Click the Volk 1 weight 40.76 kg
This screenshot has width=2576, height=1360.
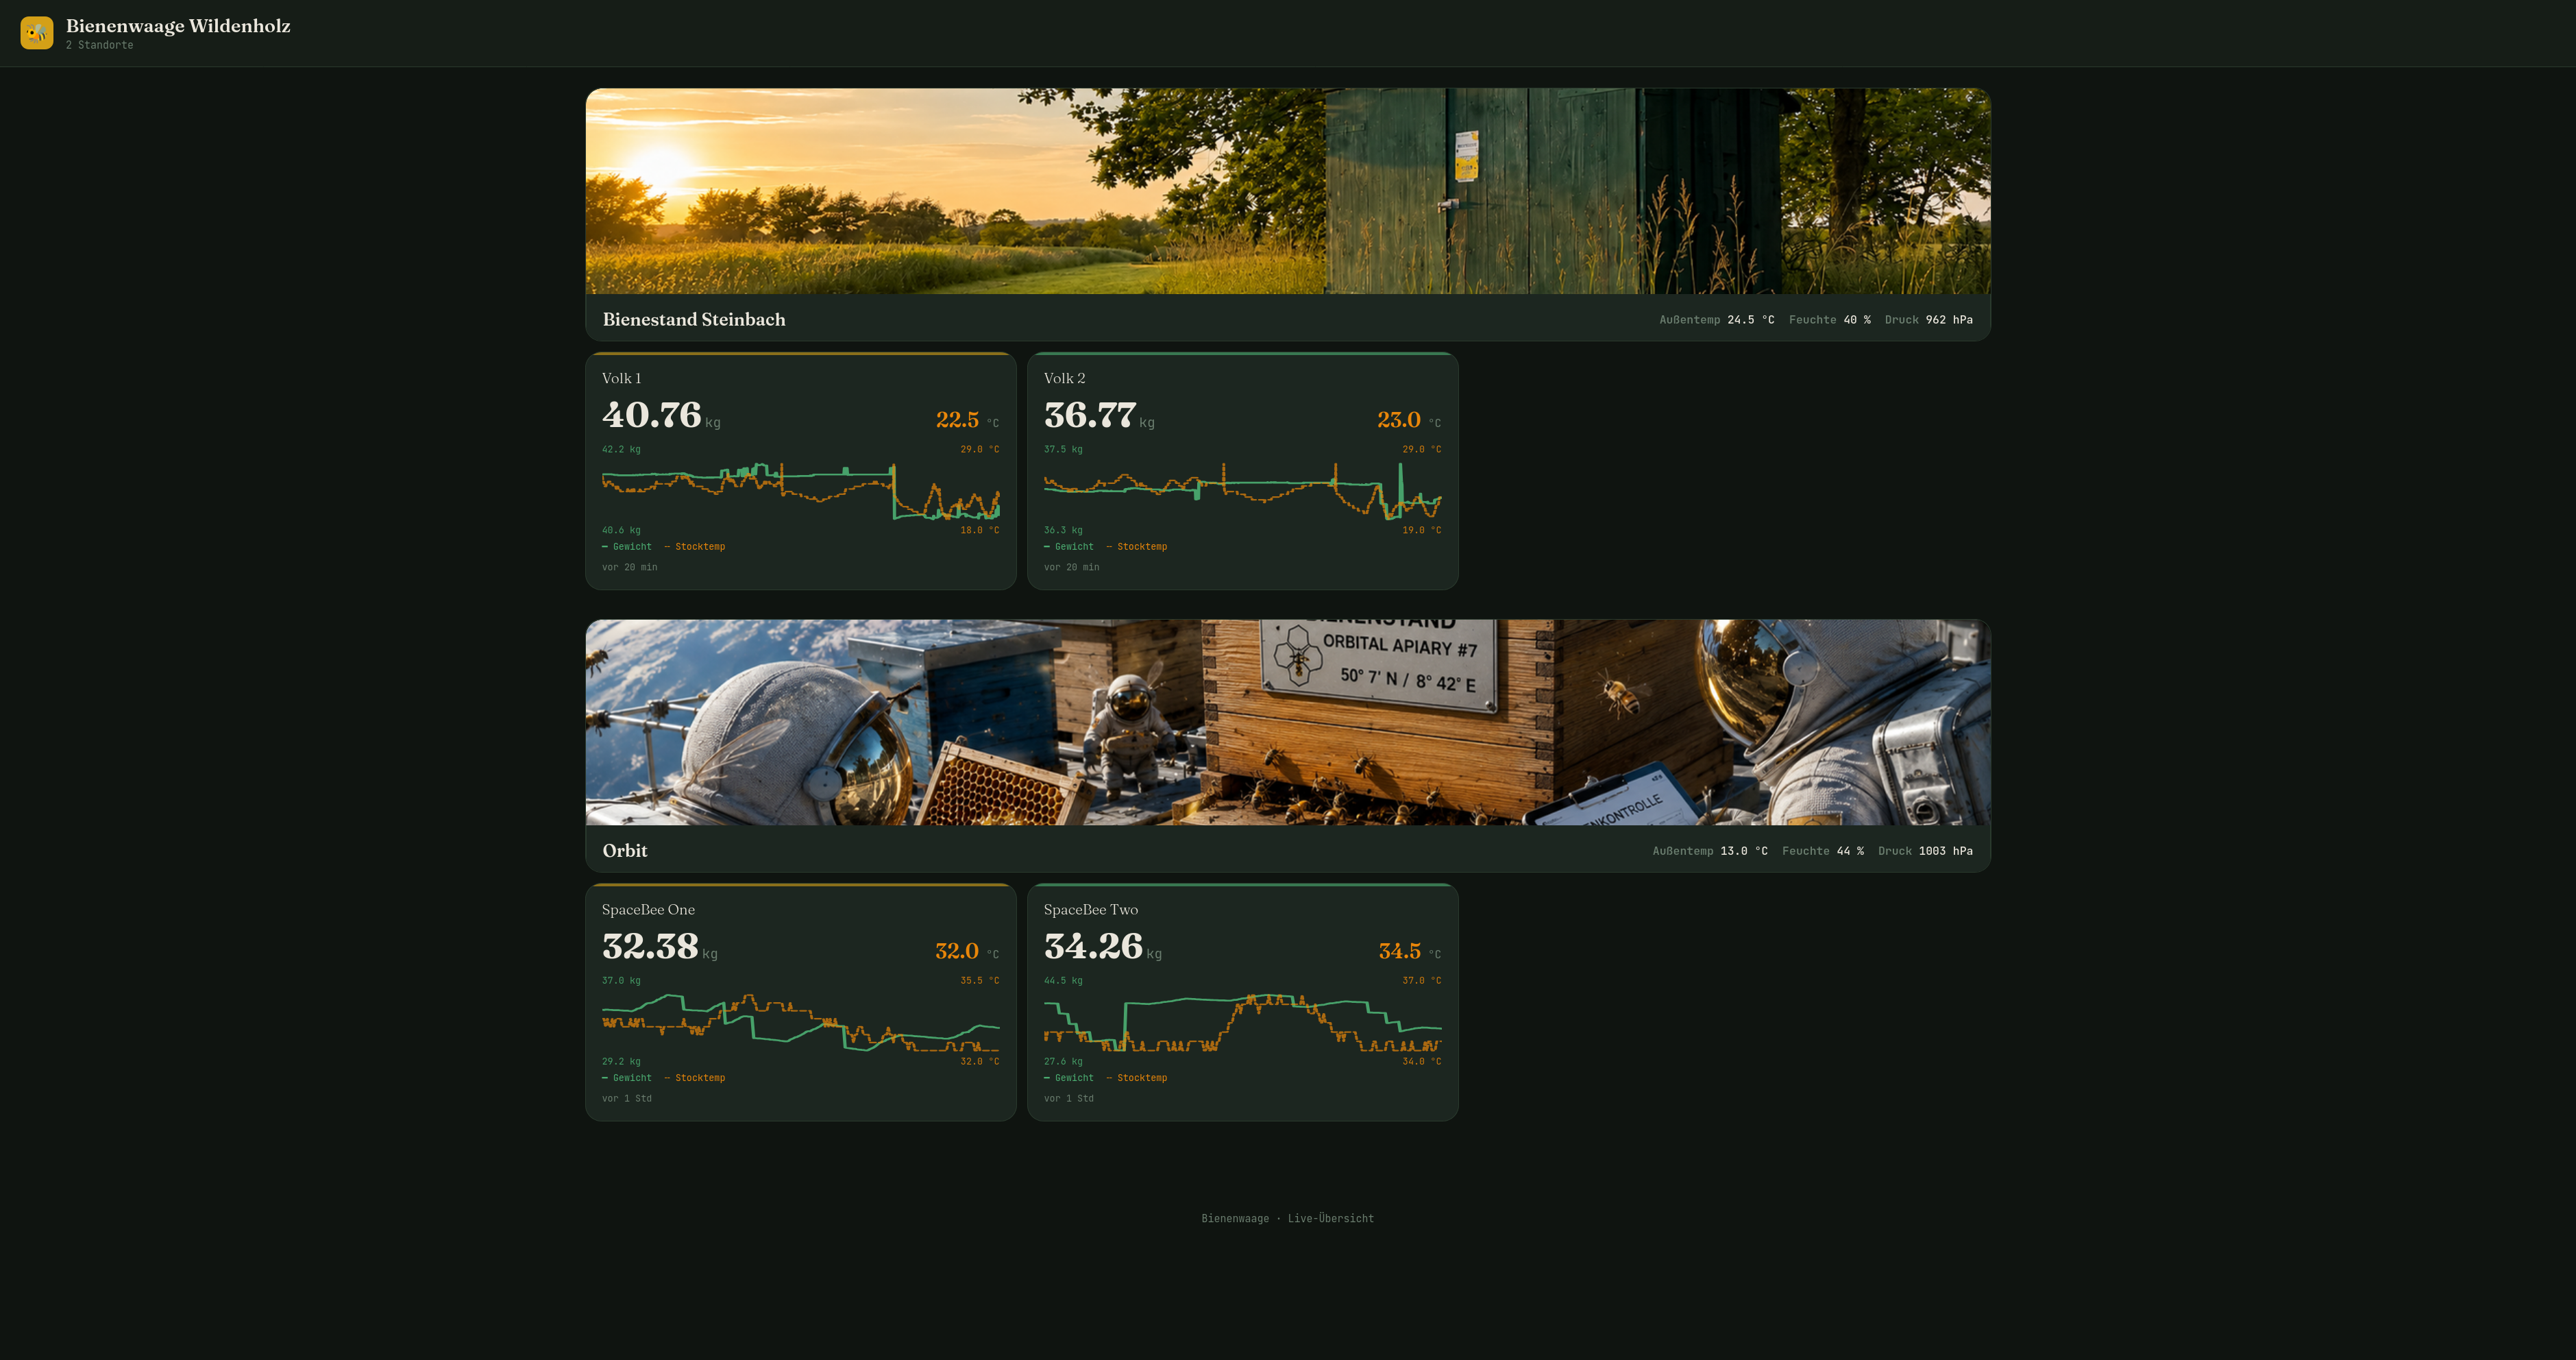click(661, 415)
